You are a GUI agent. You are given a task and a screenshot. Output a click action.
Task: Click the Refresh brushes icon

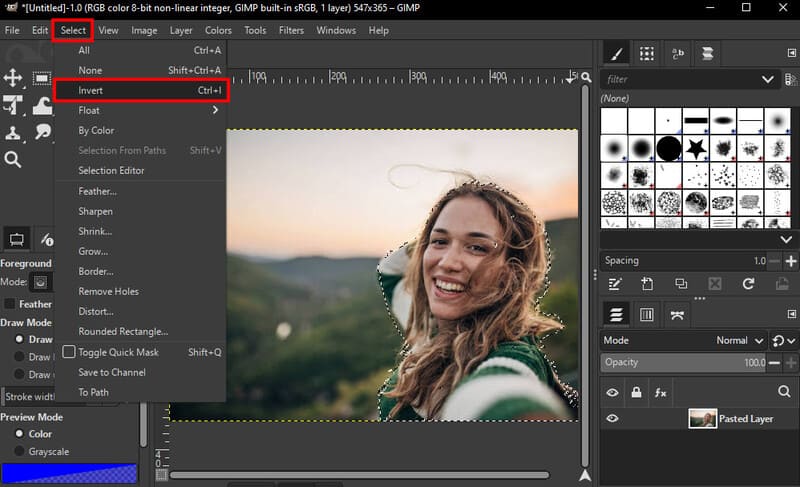pyautogui.click(x=748, y=284)
